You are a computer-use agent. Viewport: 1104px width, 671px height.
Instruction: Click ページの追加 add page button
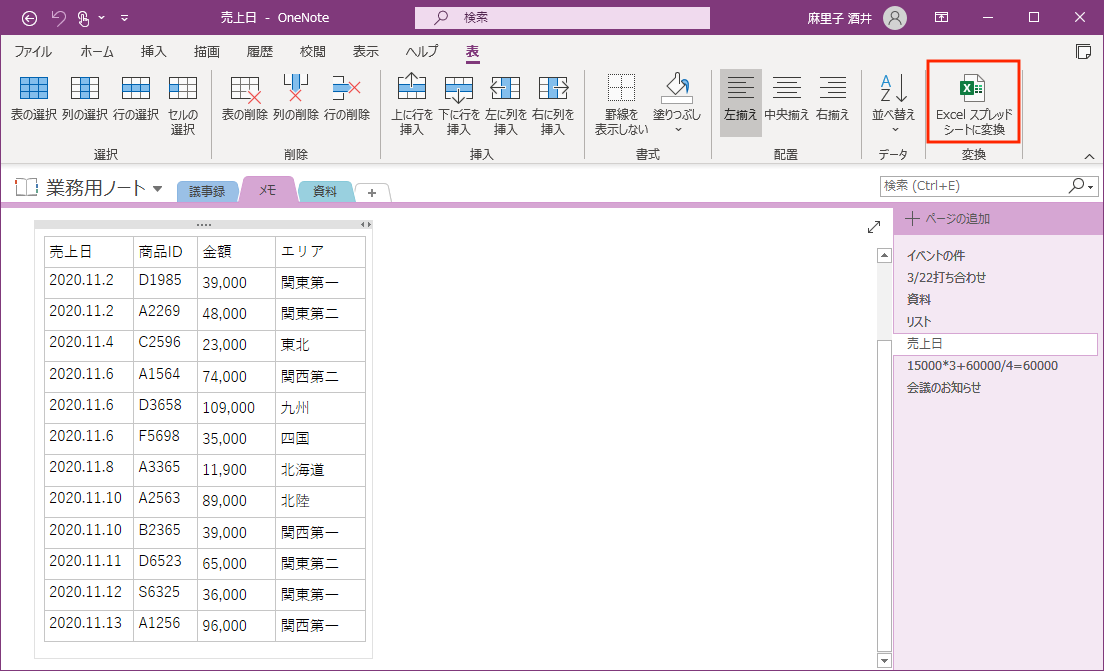(948, 219)
